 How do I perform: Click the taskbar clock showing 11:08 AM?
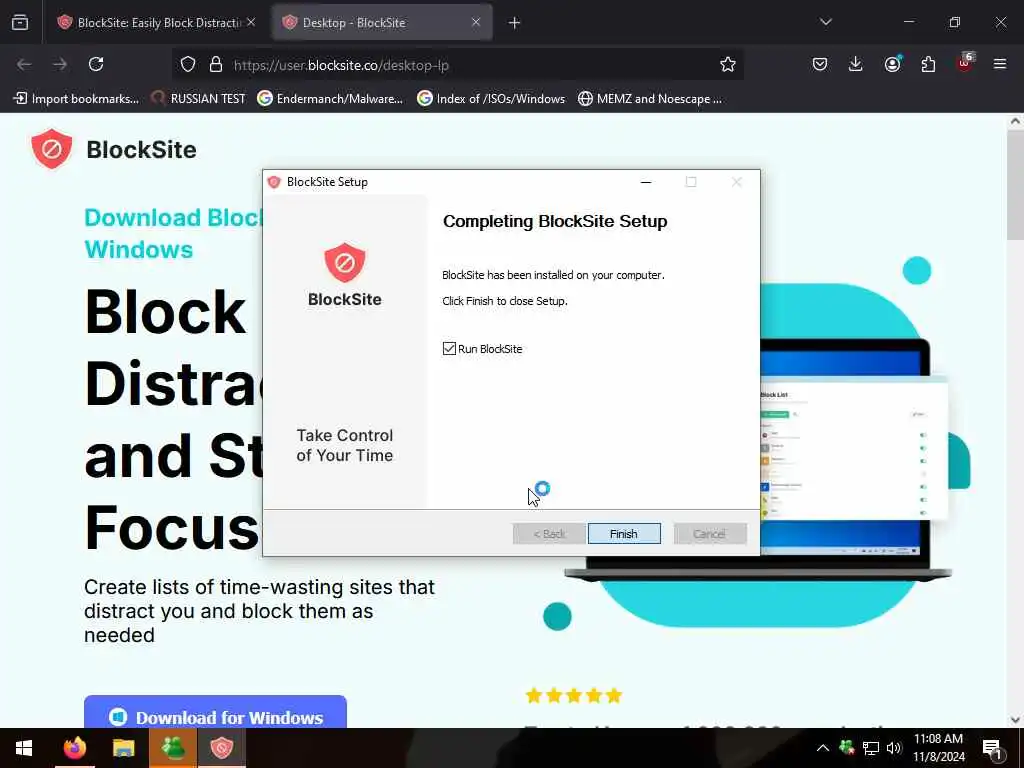click(x=938, y=748)
